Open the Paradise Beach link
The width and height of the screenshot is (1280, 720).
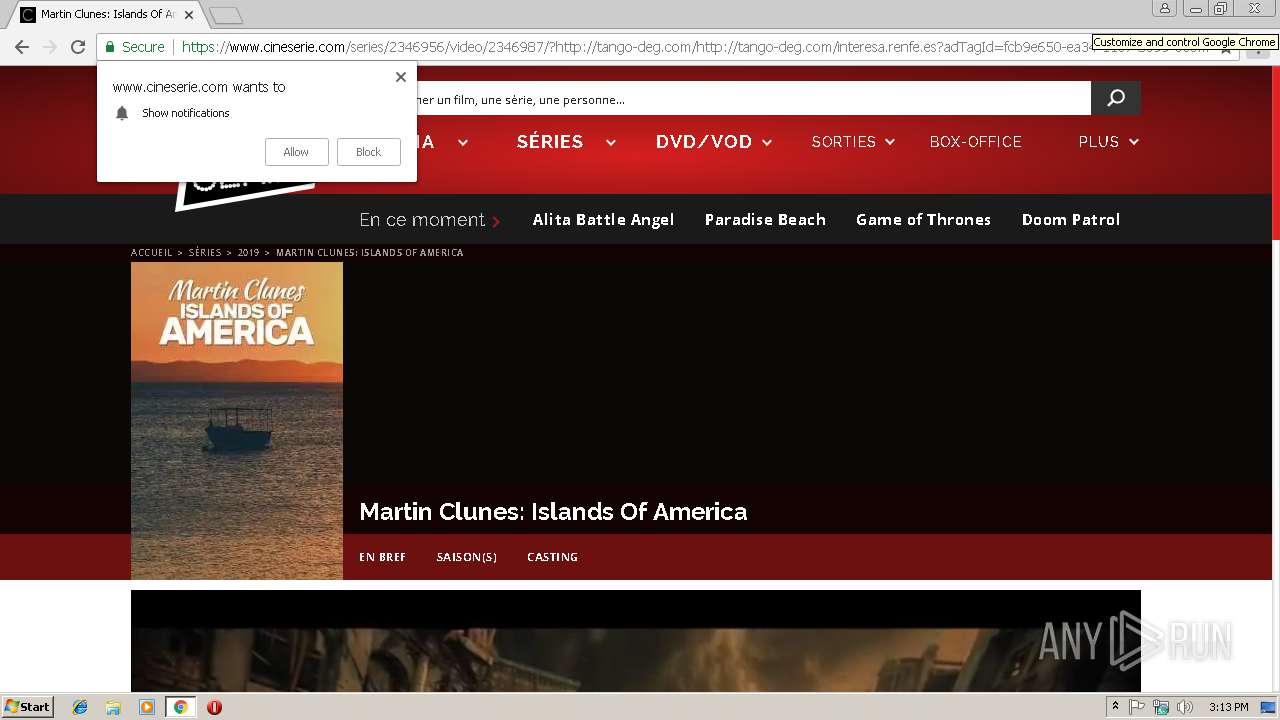coord(765,220)
